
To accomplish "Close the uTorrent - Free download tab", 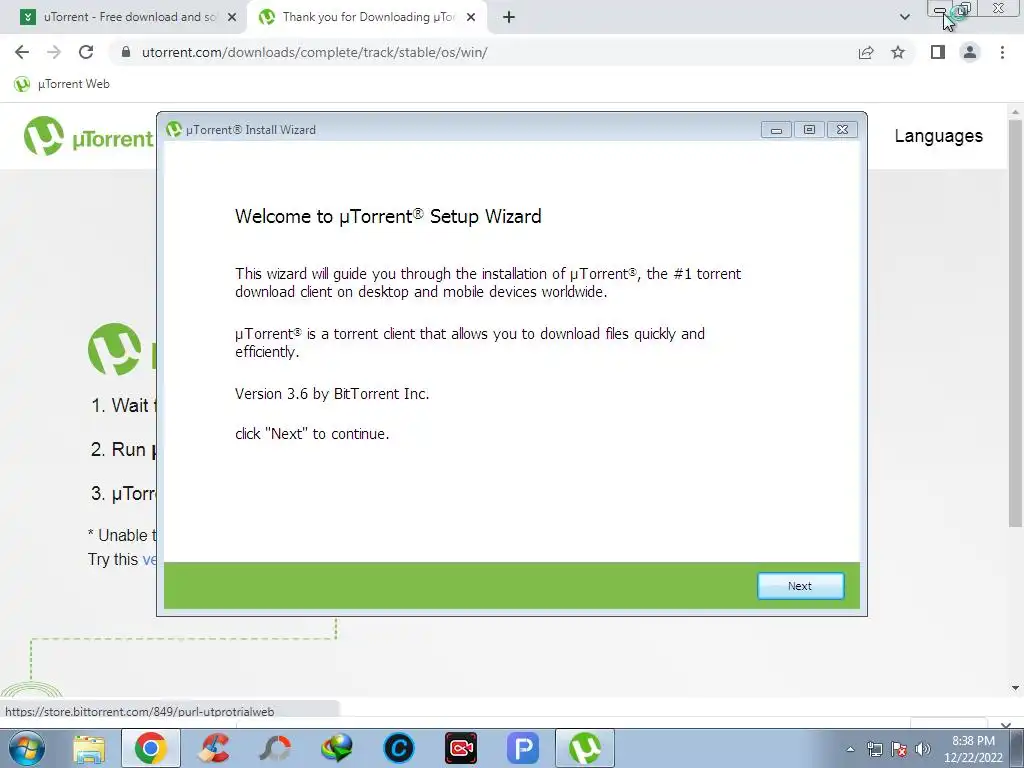I will point(232,18).
